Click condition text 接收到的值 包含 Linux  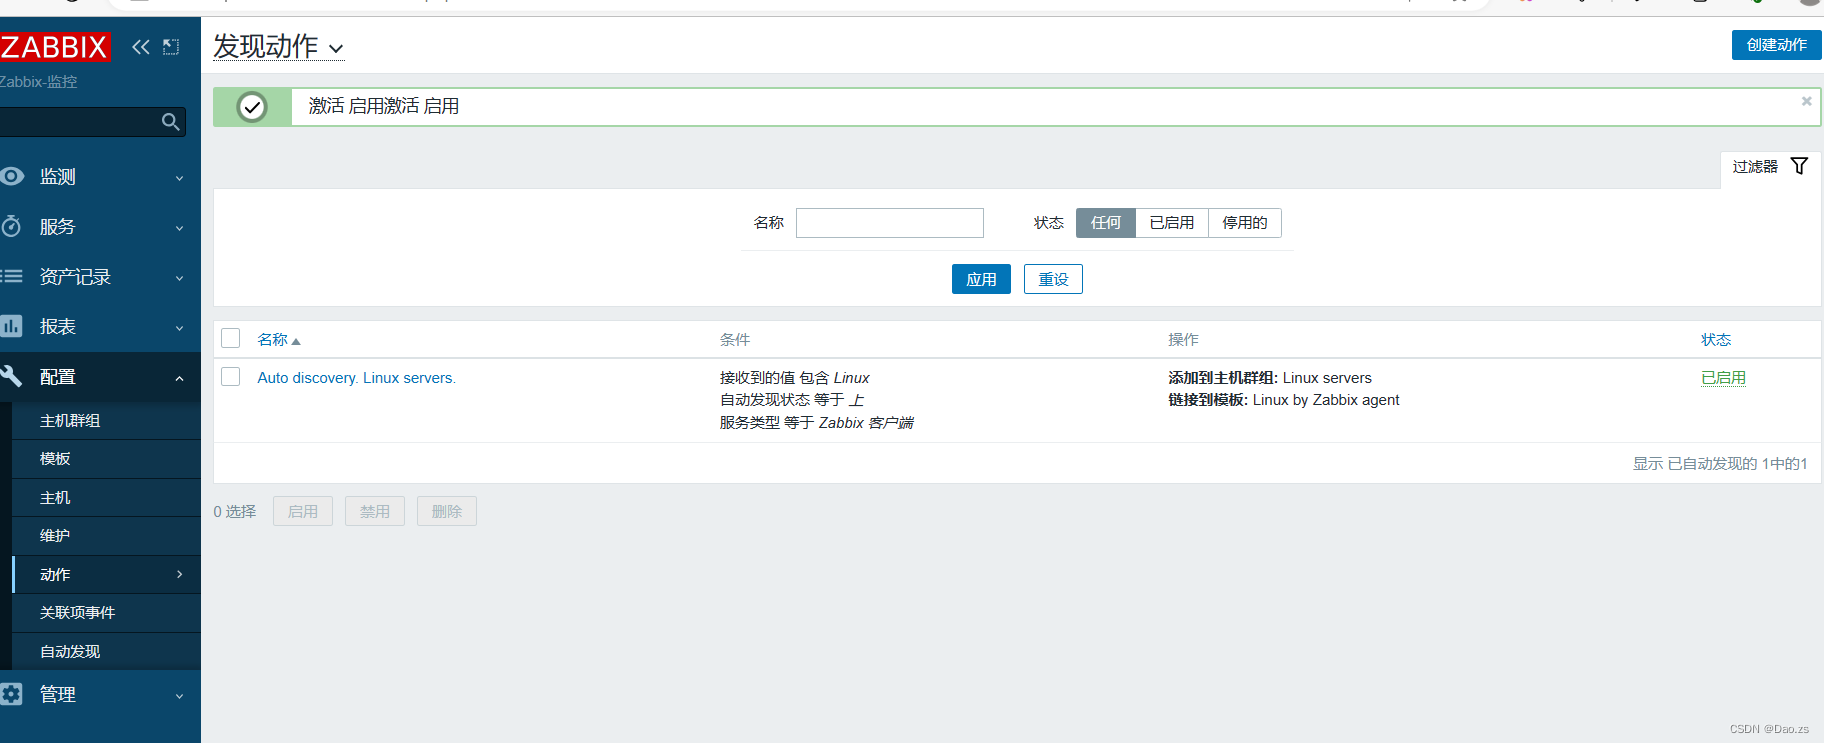[794, 378]
